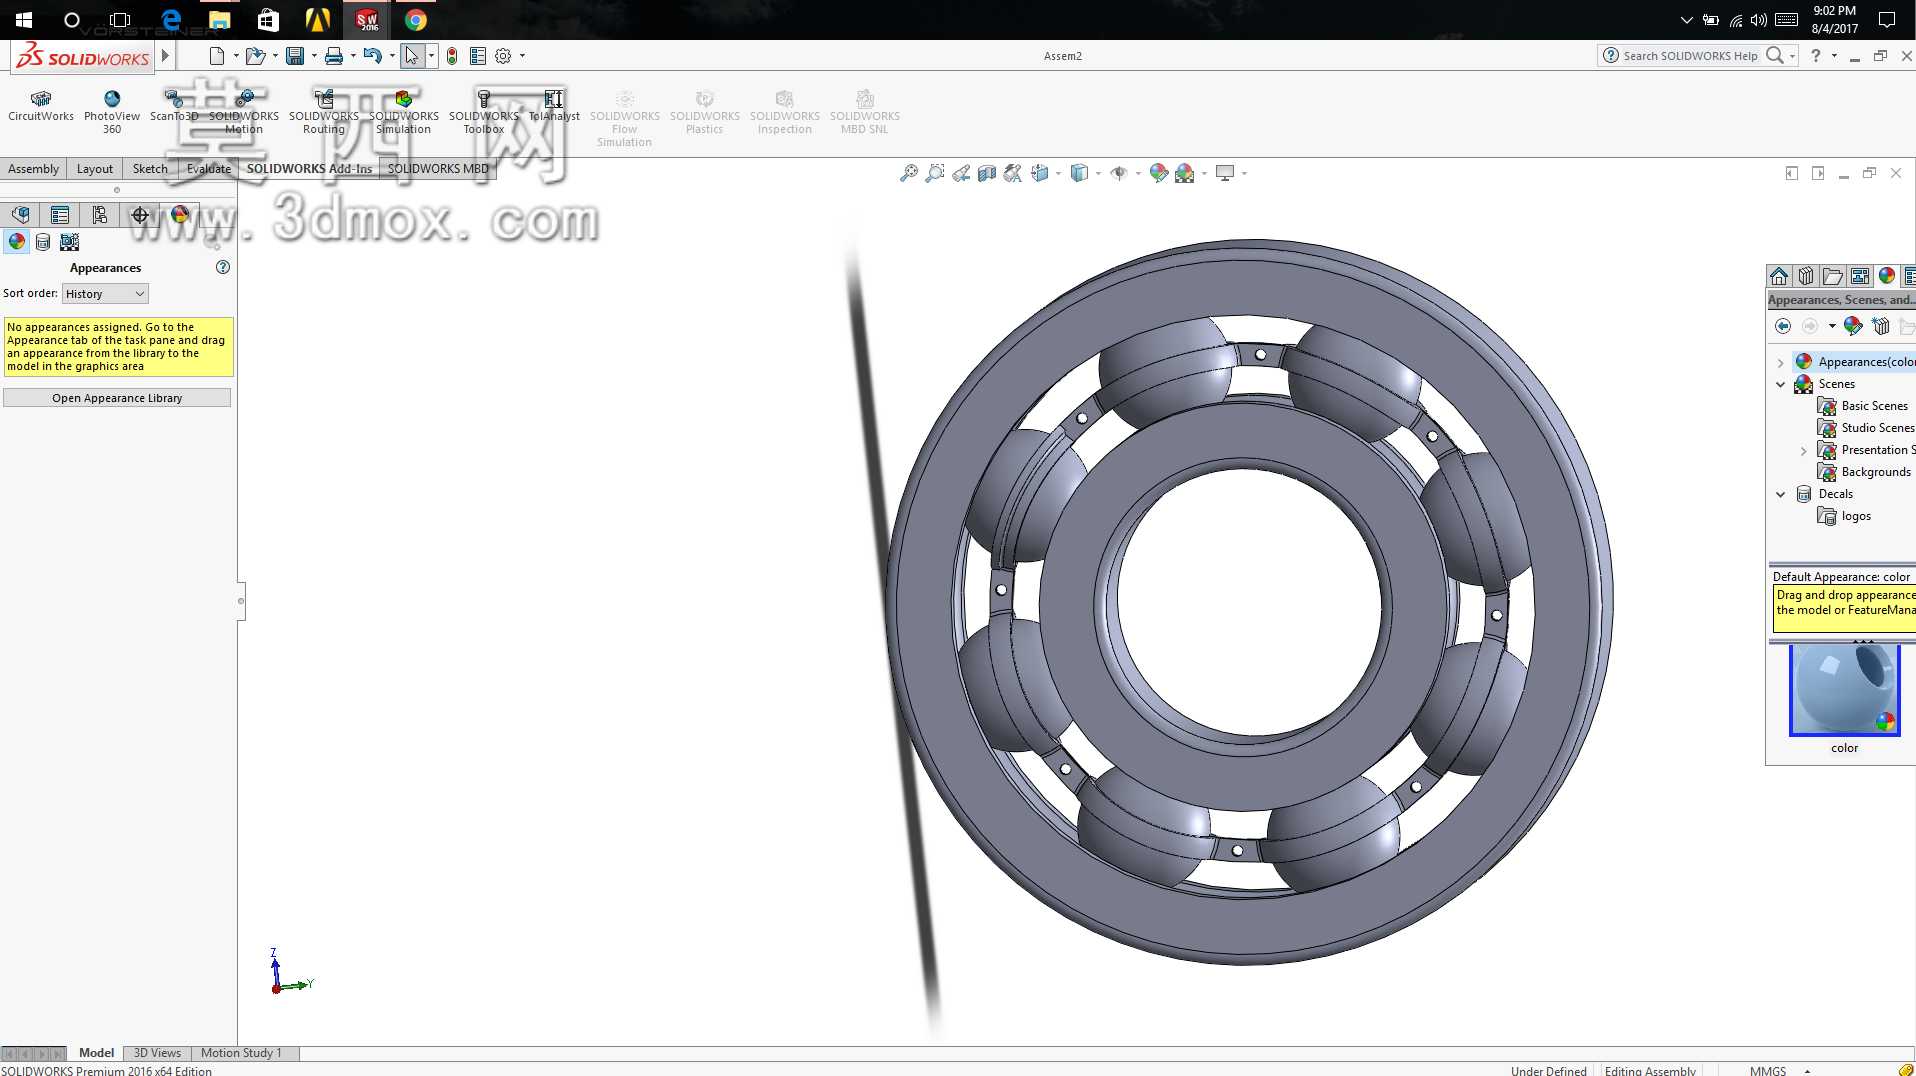Select the Previous View icon
The width and height of the screenshot is (1916, 1076).
tap(961, 174)
